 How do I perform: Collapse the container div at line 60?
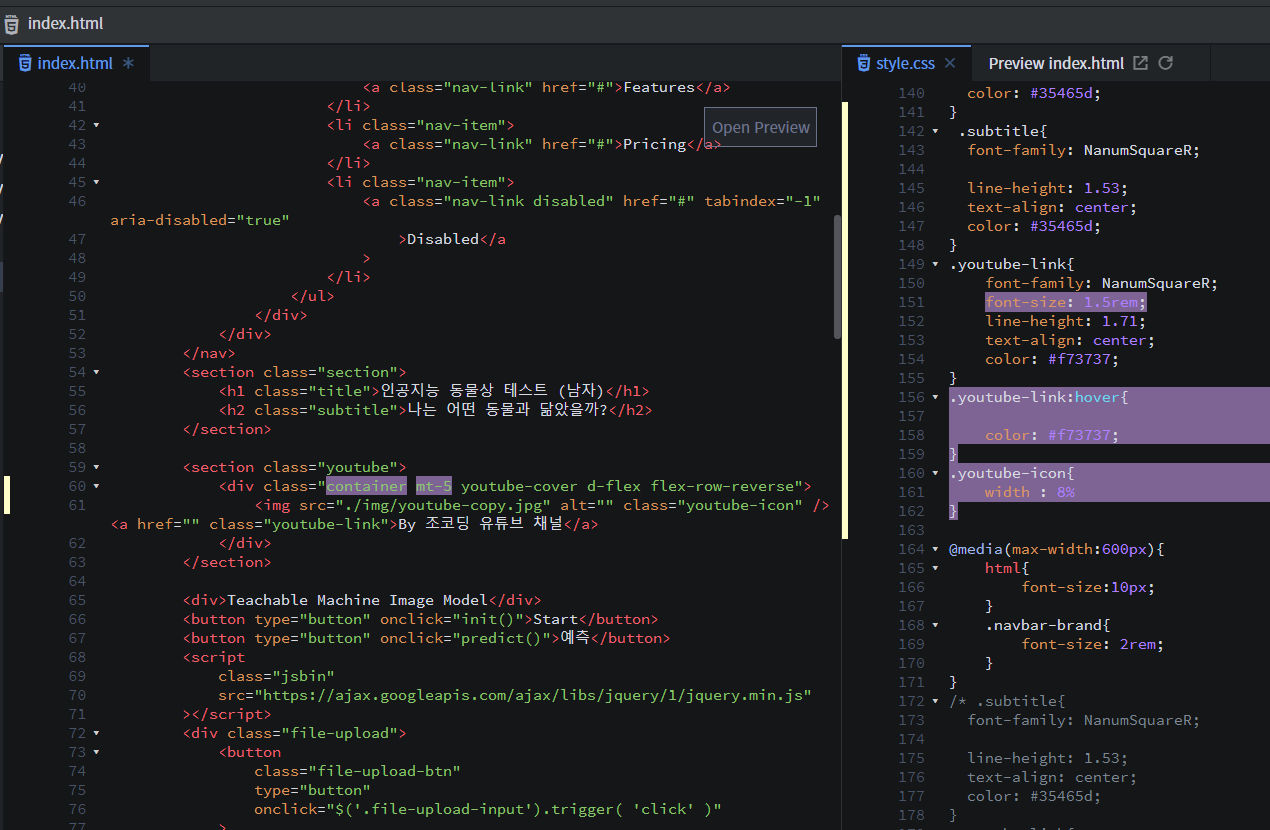96,486
